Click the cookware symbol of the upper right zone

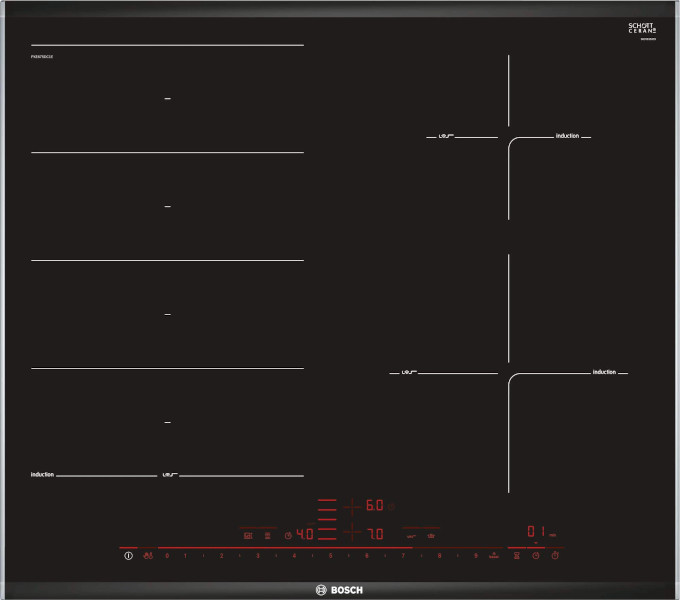(x=446, y=136)
